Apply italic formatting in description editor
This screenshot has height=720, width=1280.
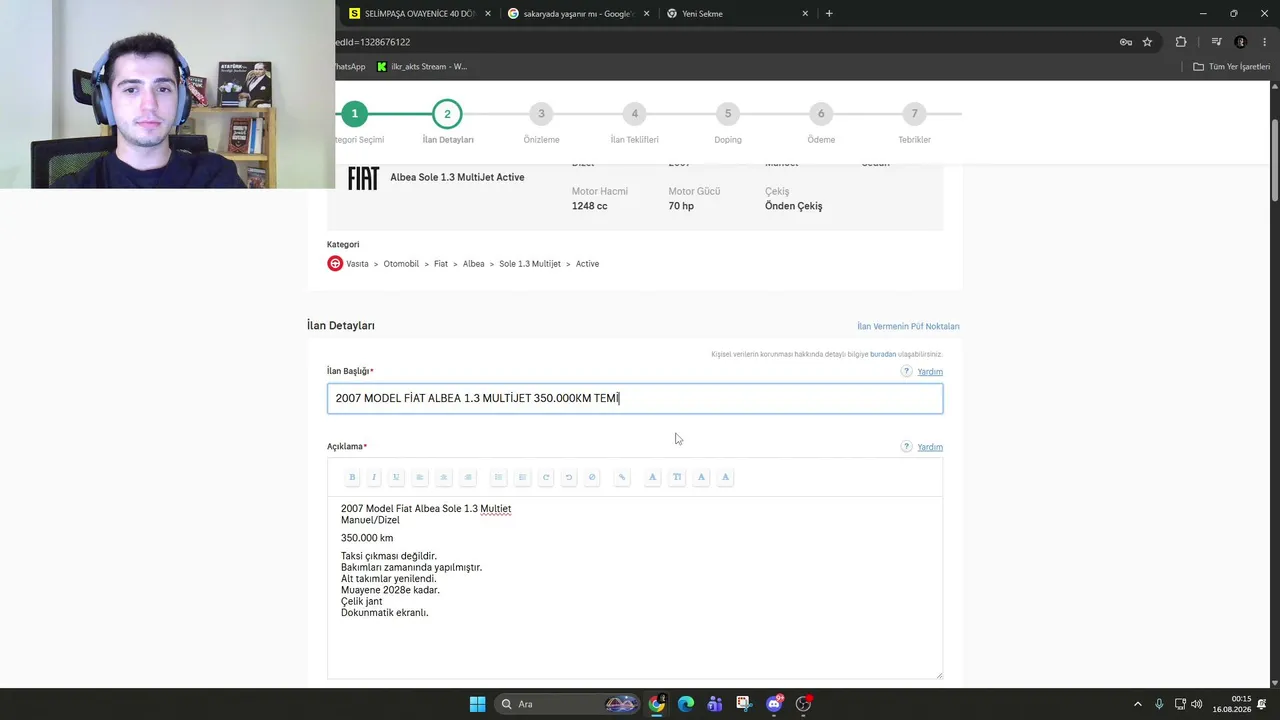[374, 477]
